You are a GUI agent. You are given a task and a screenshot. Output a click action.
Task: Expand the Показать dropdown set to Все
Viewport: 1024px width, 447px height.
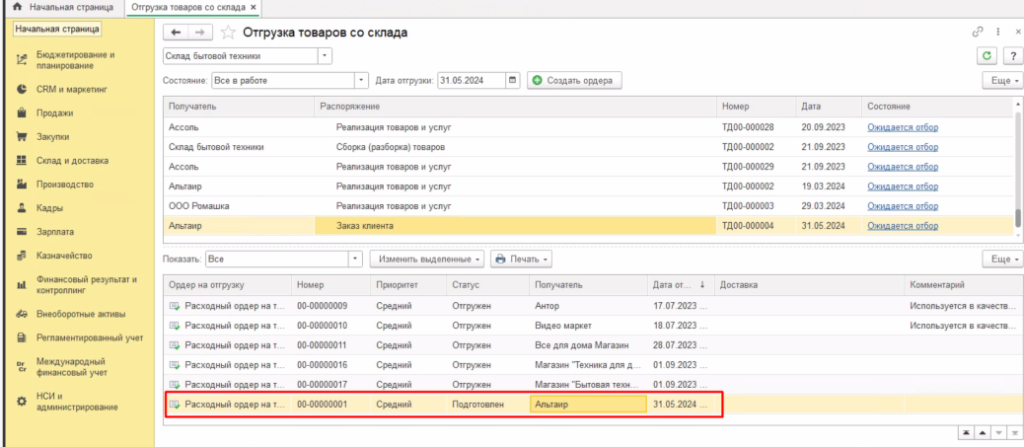tap(354, 259)
